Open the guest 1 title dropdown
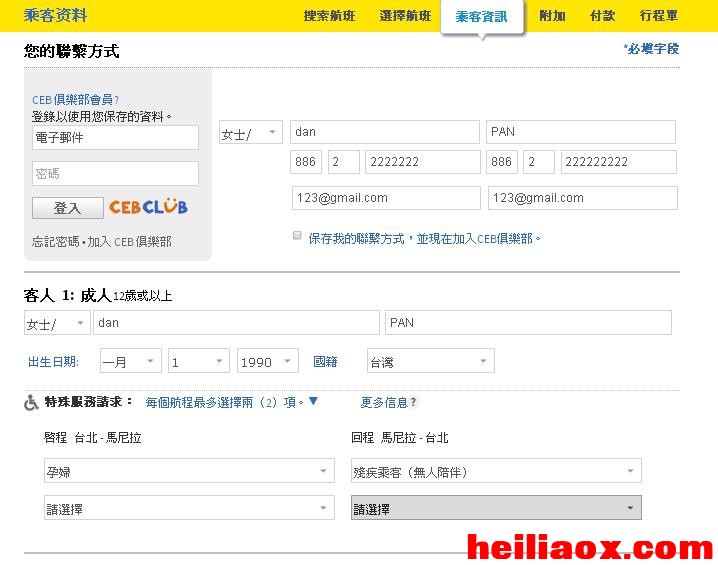The height and width of the screenshot is (565, 718). (57, 323)
